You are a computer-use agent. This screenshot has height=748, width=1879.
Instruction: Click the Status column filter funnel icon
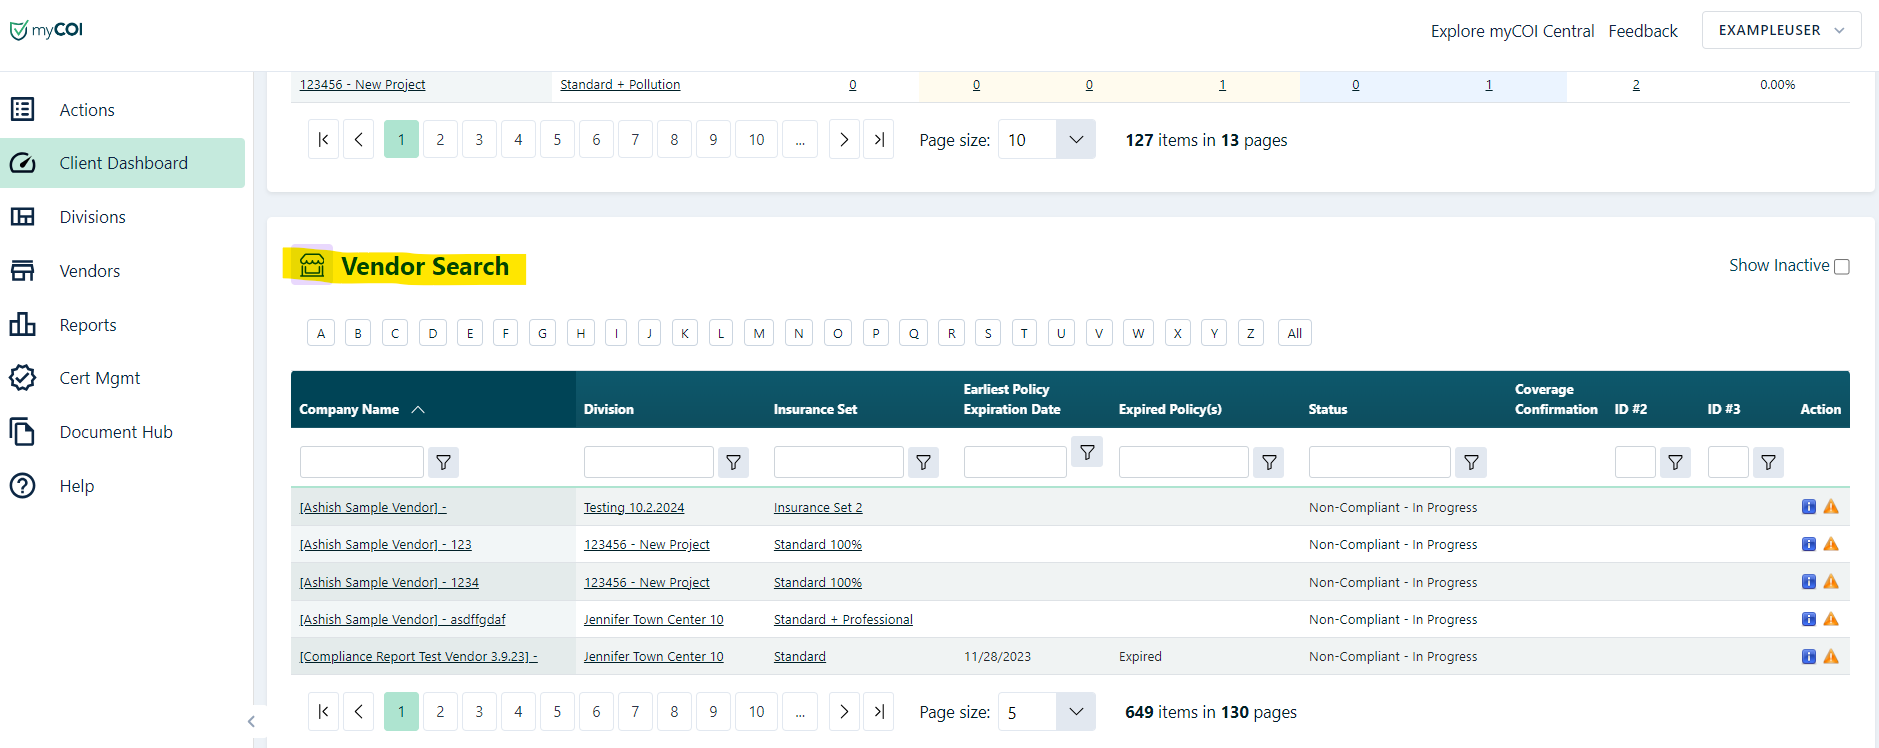point(1471,462)
